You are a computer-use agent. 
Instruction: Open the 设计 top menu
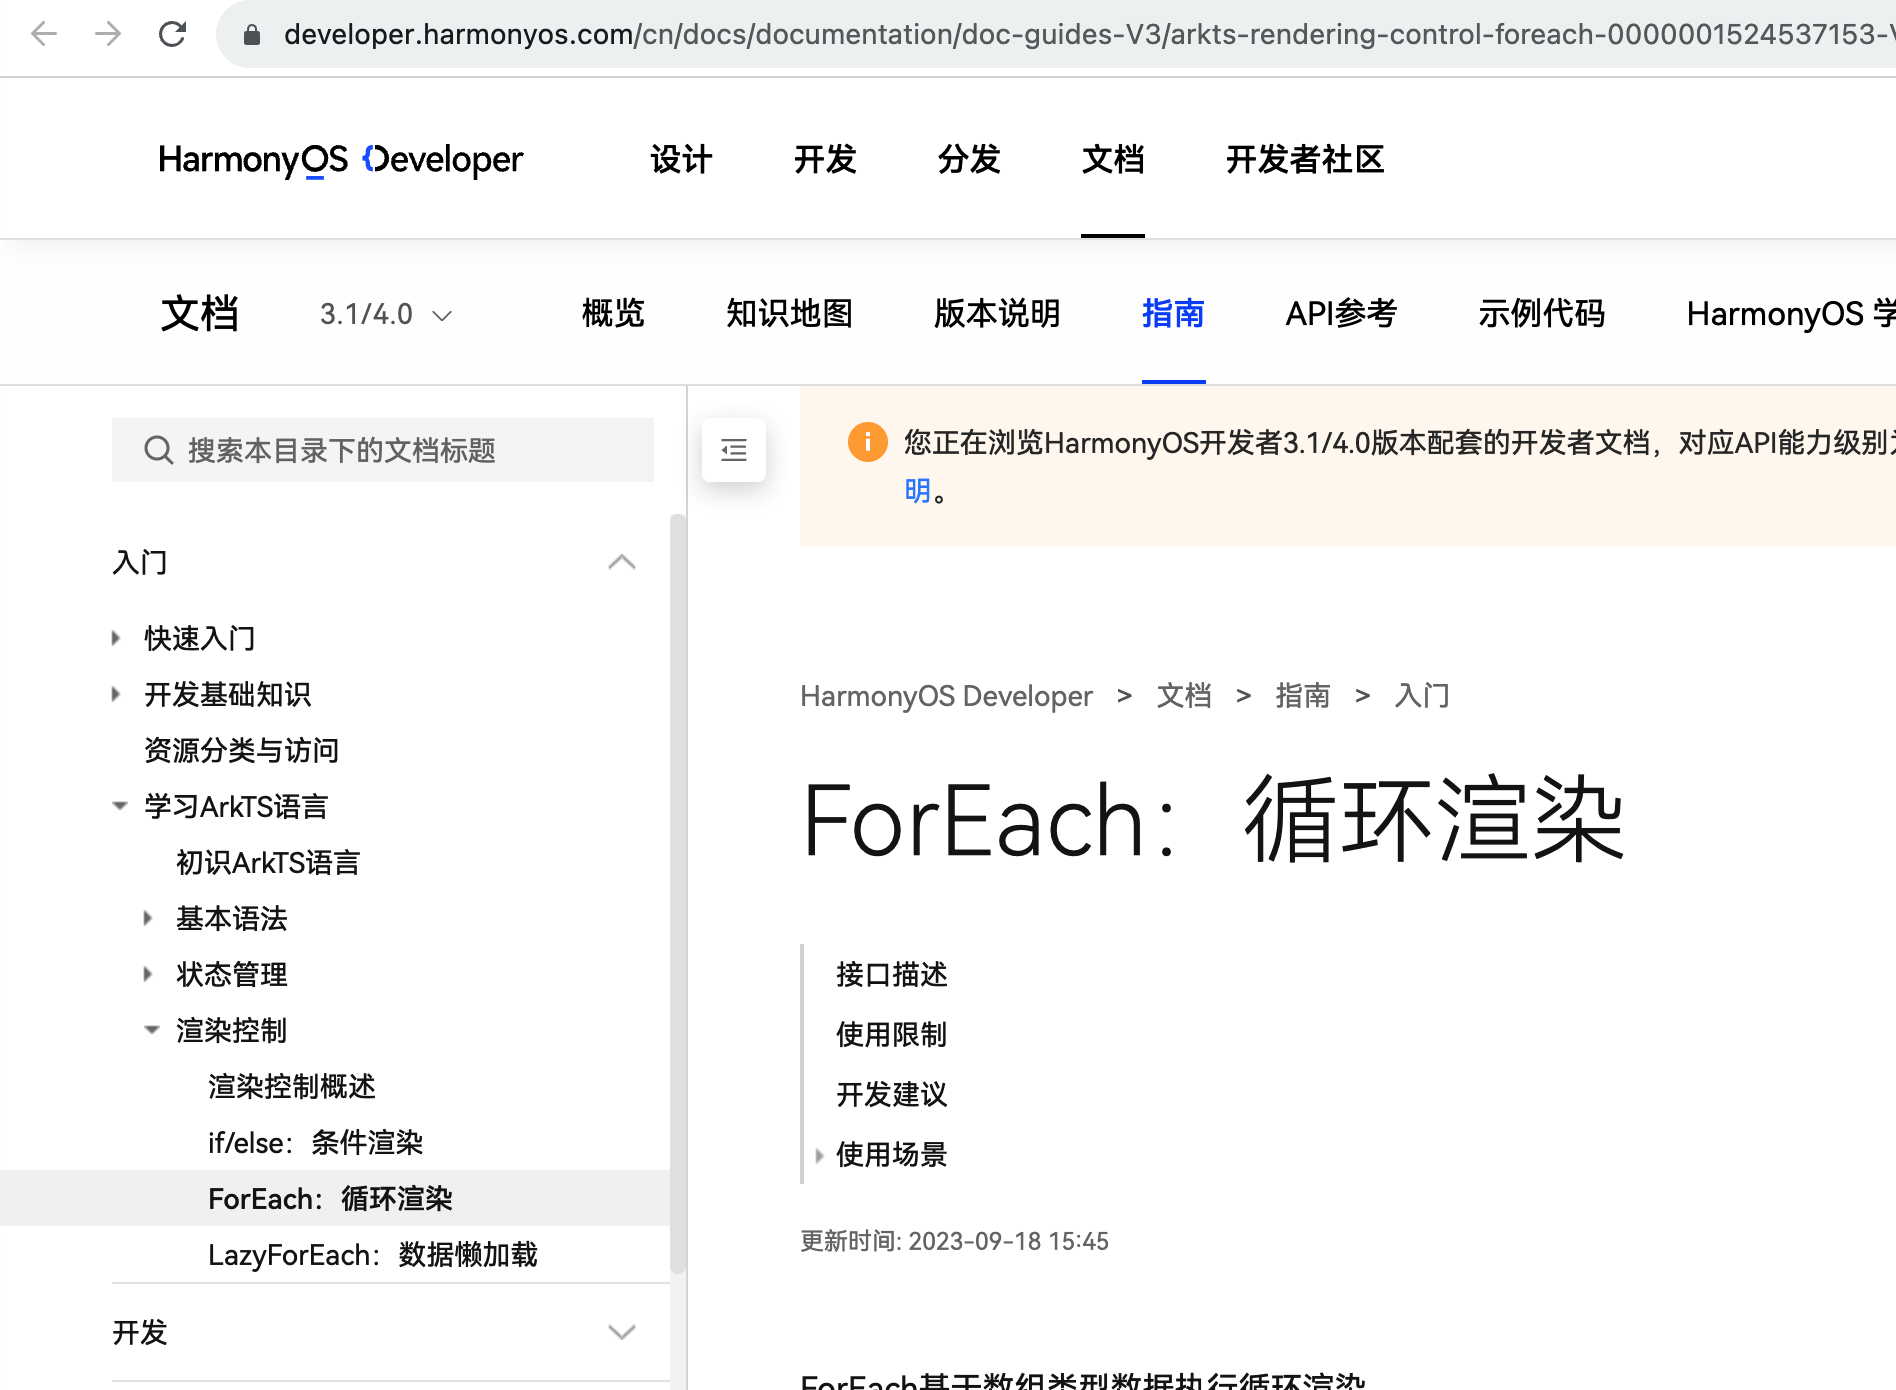click(681, 159)
